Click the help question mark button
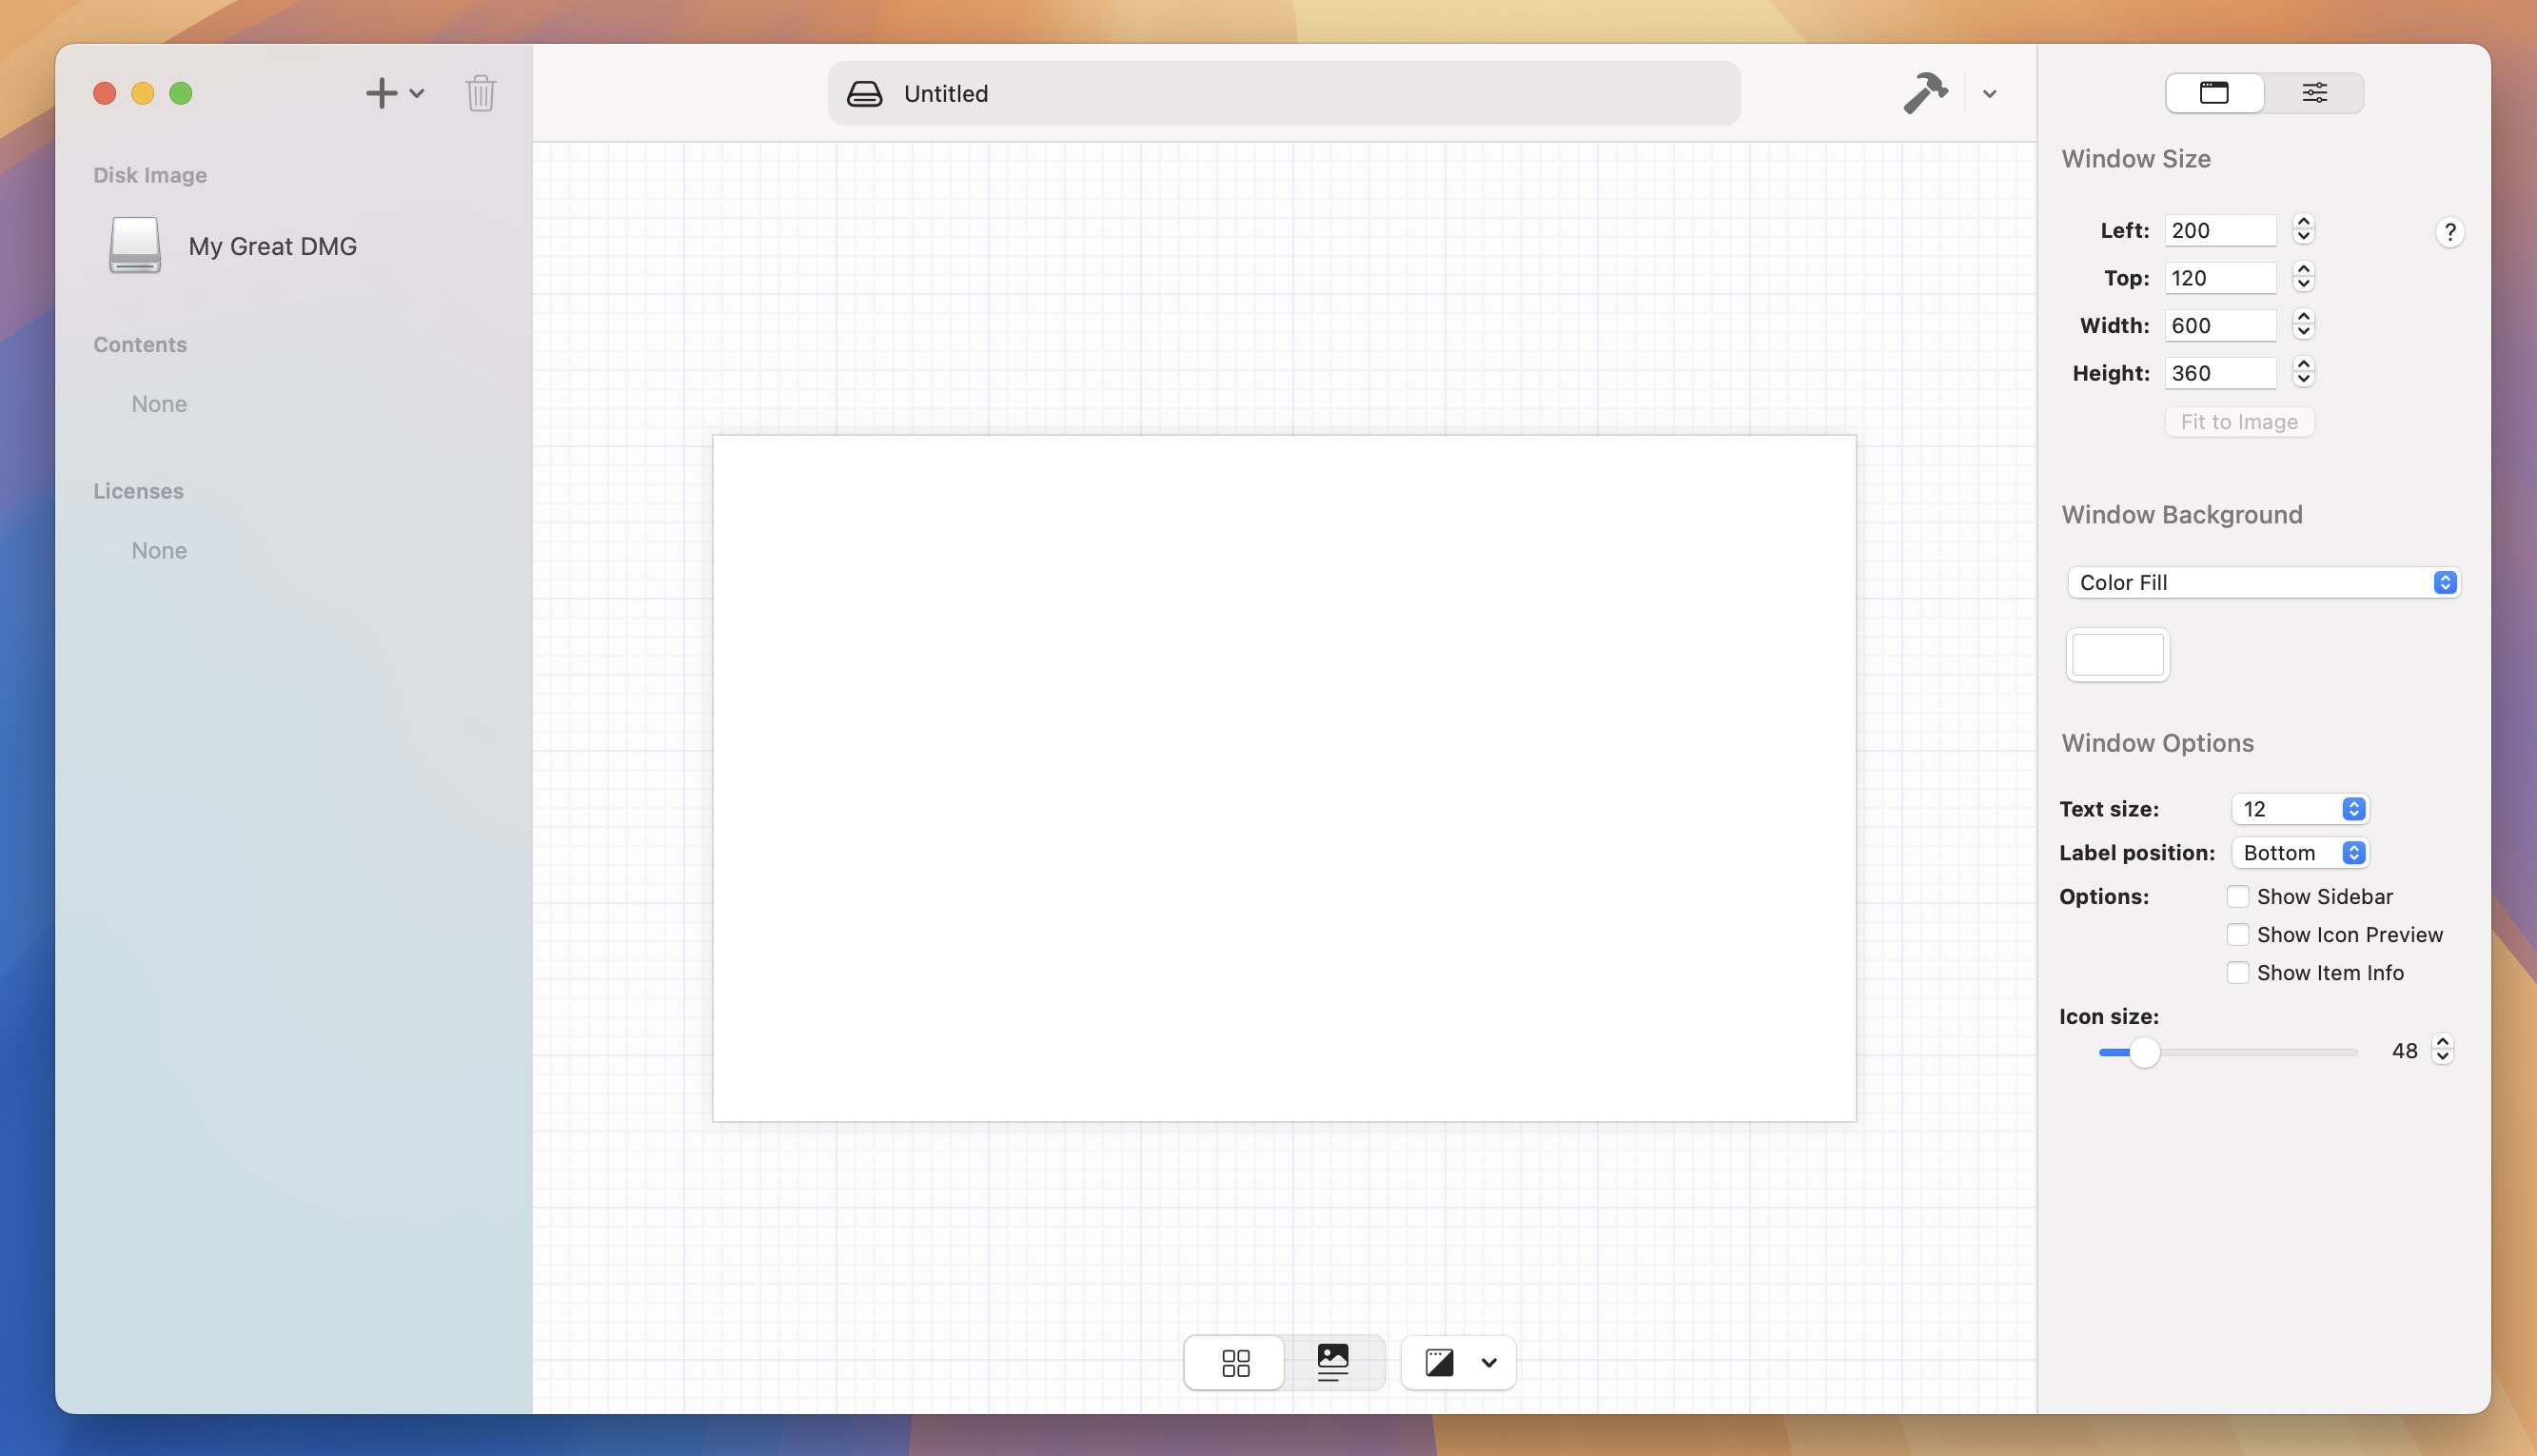2537x1456 pixels. pos(2450,232)
